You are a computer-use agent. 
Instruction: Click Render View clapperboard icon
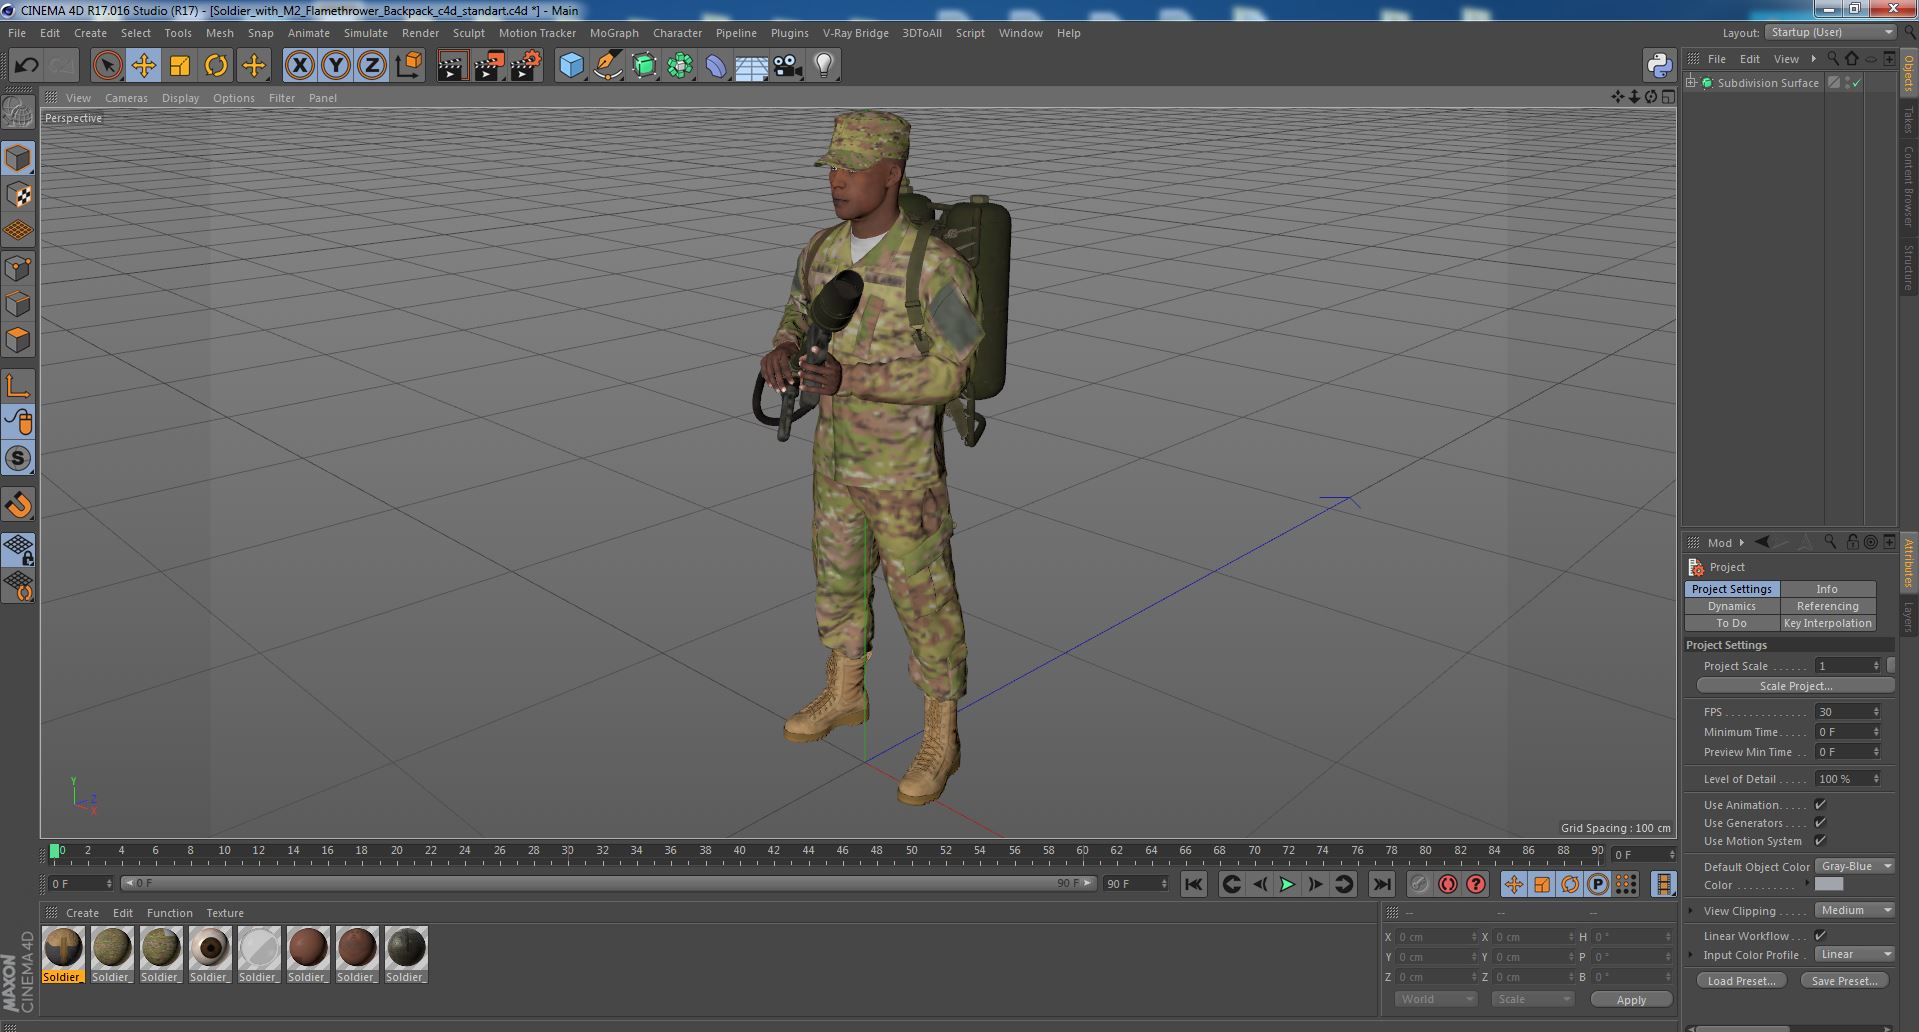tap(452, 66)
